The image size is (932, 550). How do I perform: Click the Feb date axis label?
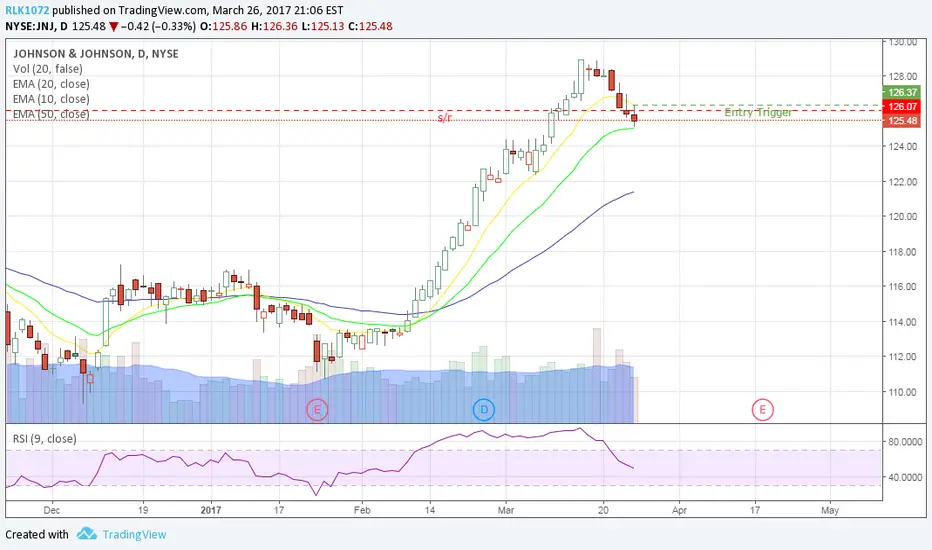click(361, 510)
